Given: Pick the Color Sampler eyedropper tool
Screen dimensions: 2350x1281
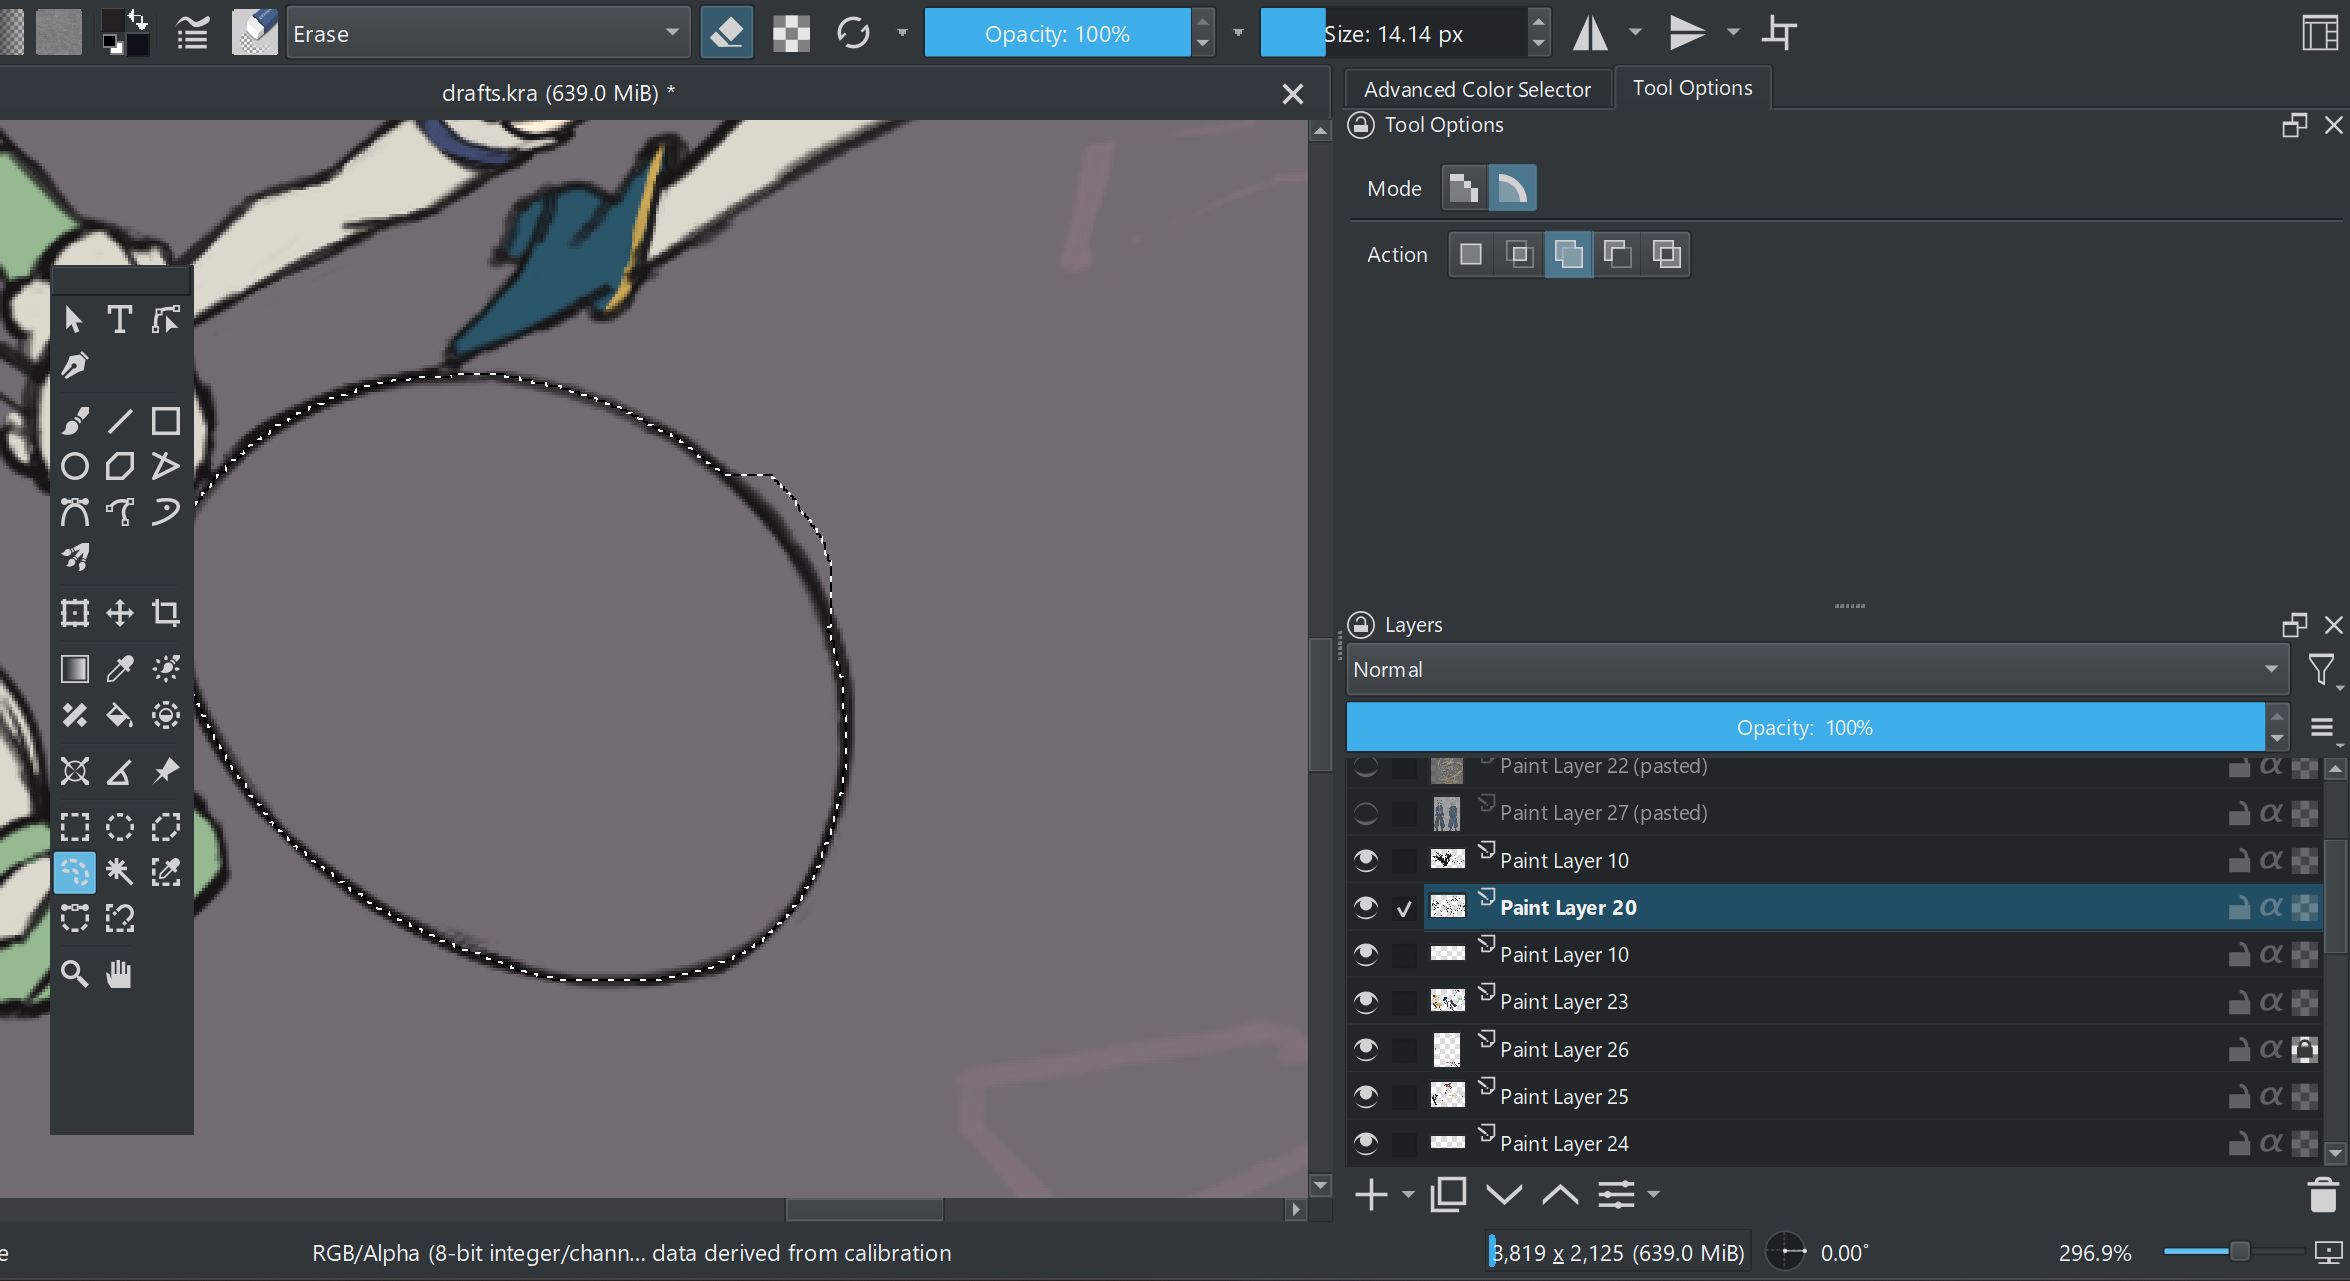Looking at the screenshot, I should click(x=120, y=668).
